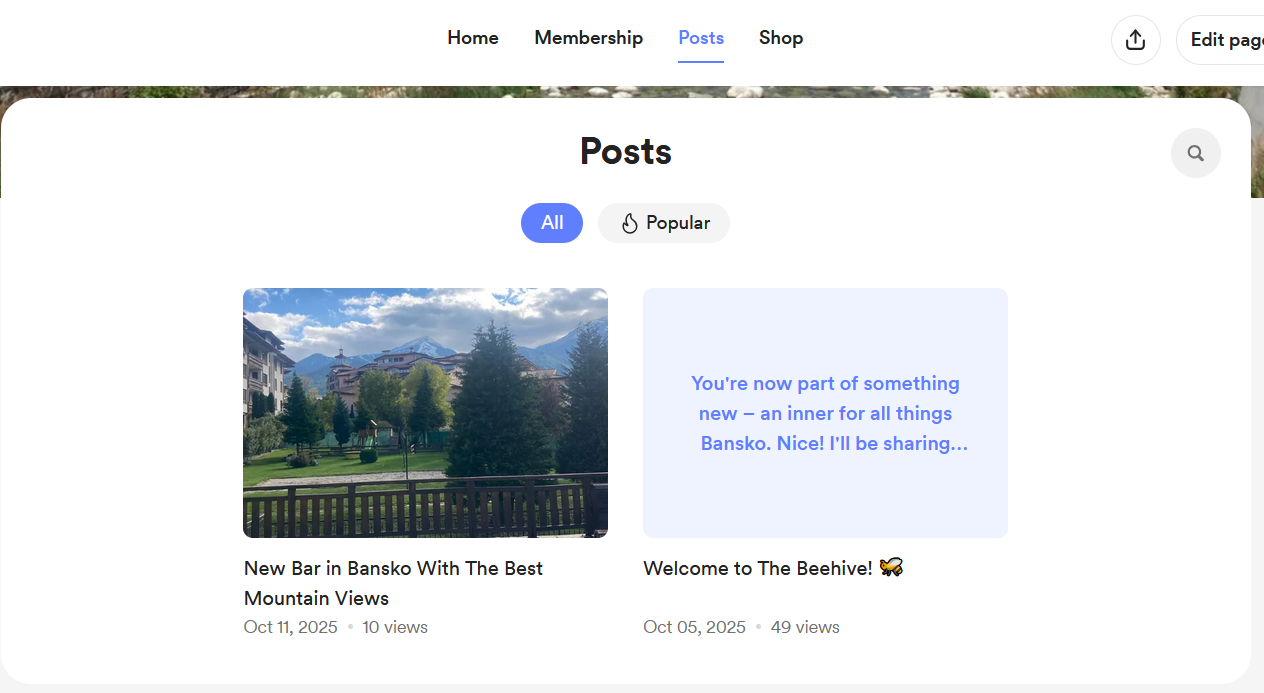The height and width of the screenshot is (693, 1264).
Task: Click the bee emoji after Beehive title
Action: click(x=891, y=567)
